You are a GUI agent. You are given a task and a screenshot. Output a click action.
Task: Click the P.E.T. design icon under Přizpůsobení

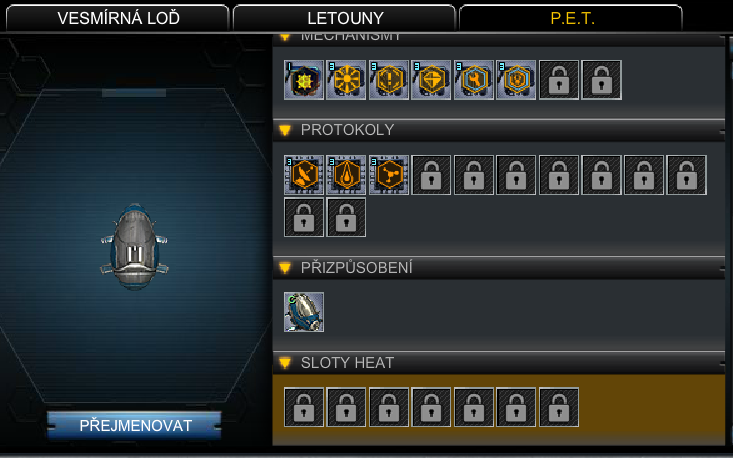[x=303, y=312]
